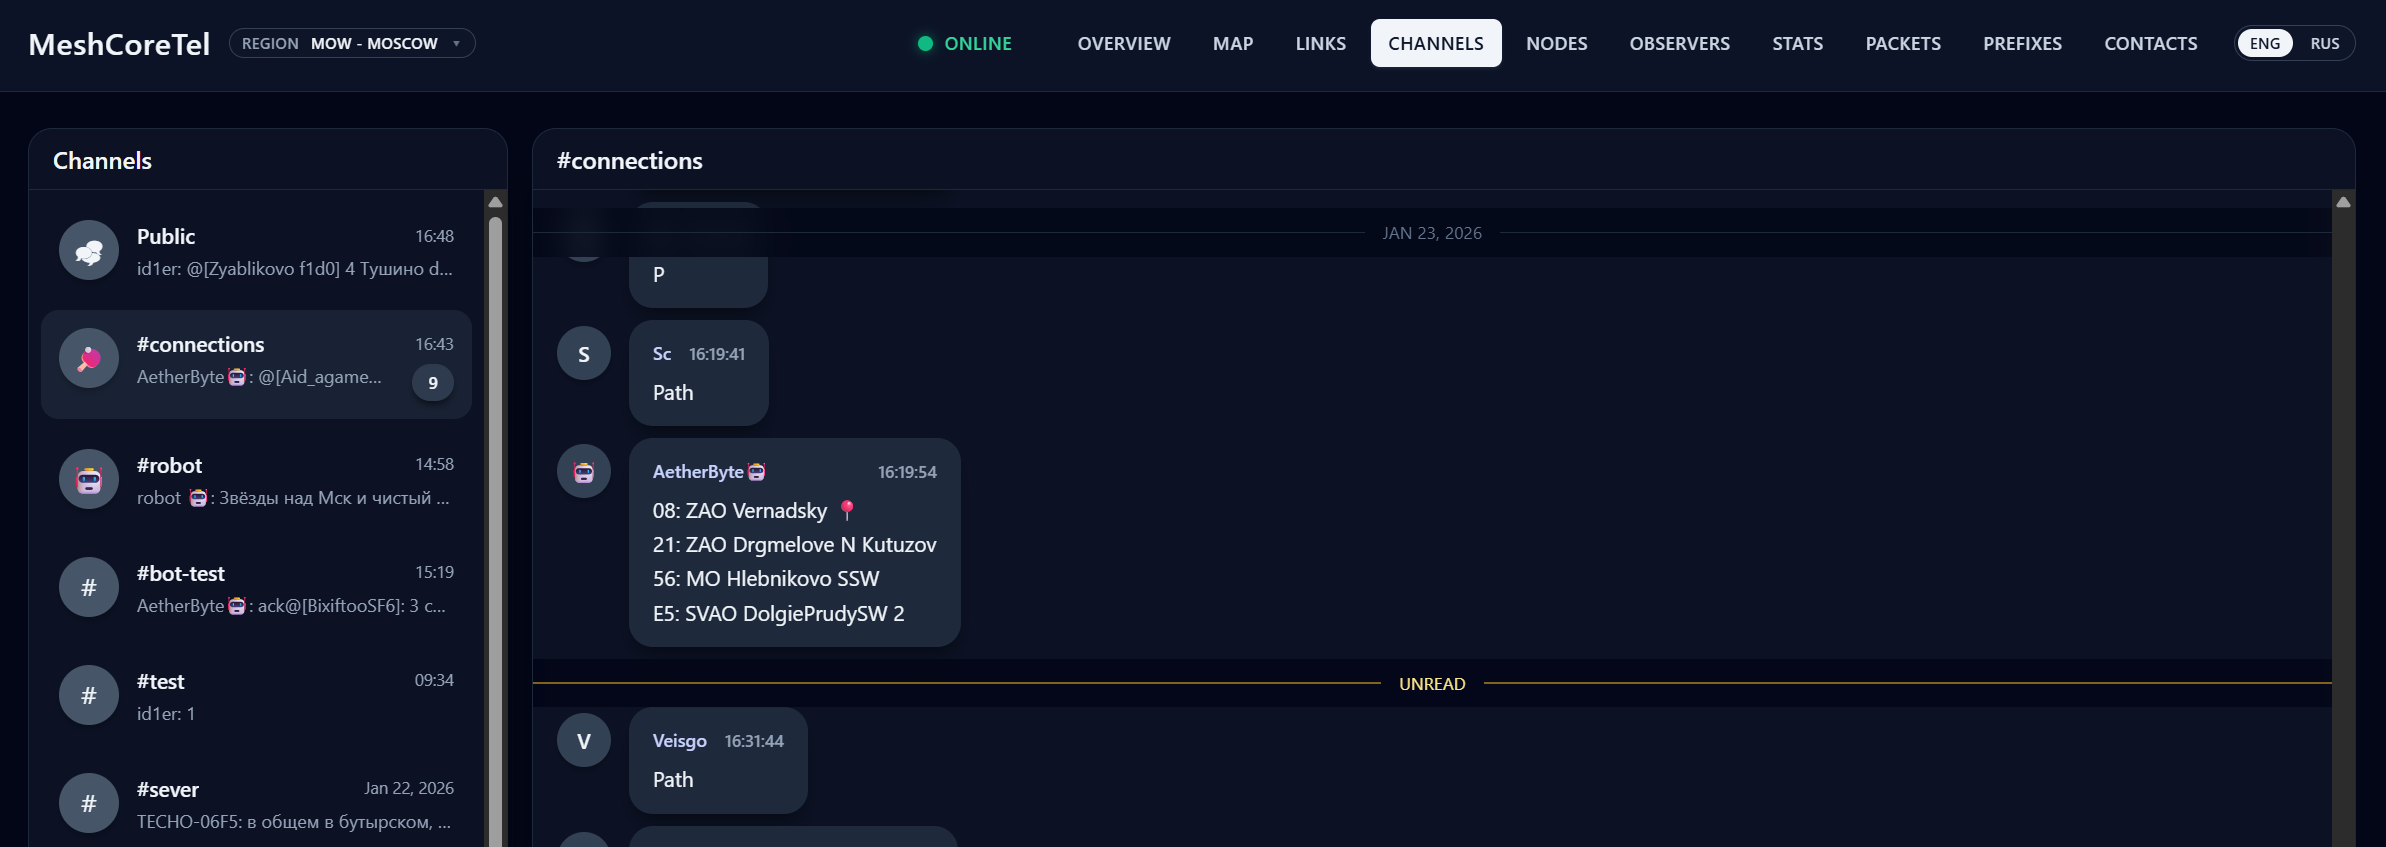
Task: Open the Observers tab
Action: pos(1679,44)
